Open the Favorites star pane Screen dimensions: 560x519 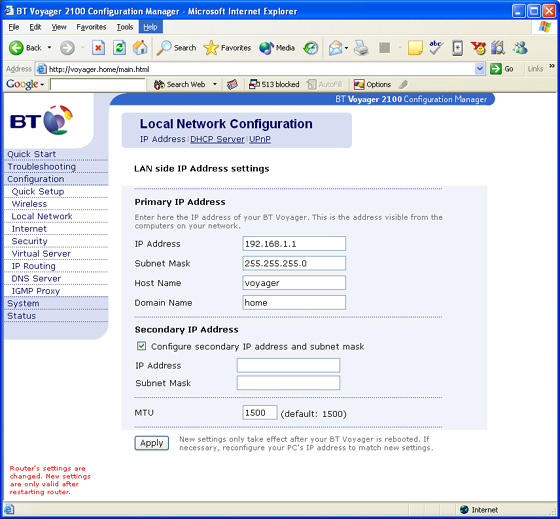point(227,48)
